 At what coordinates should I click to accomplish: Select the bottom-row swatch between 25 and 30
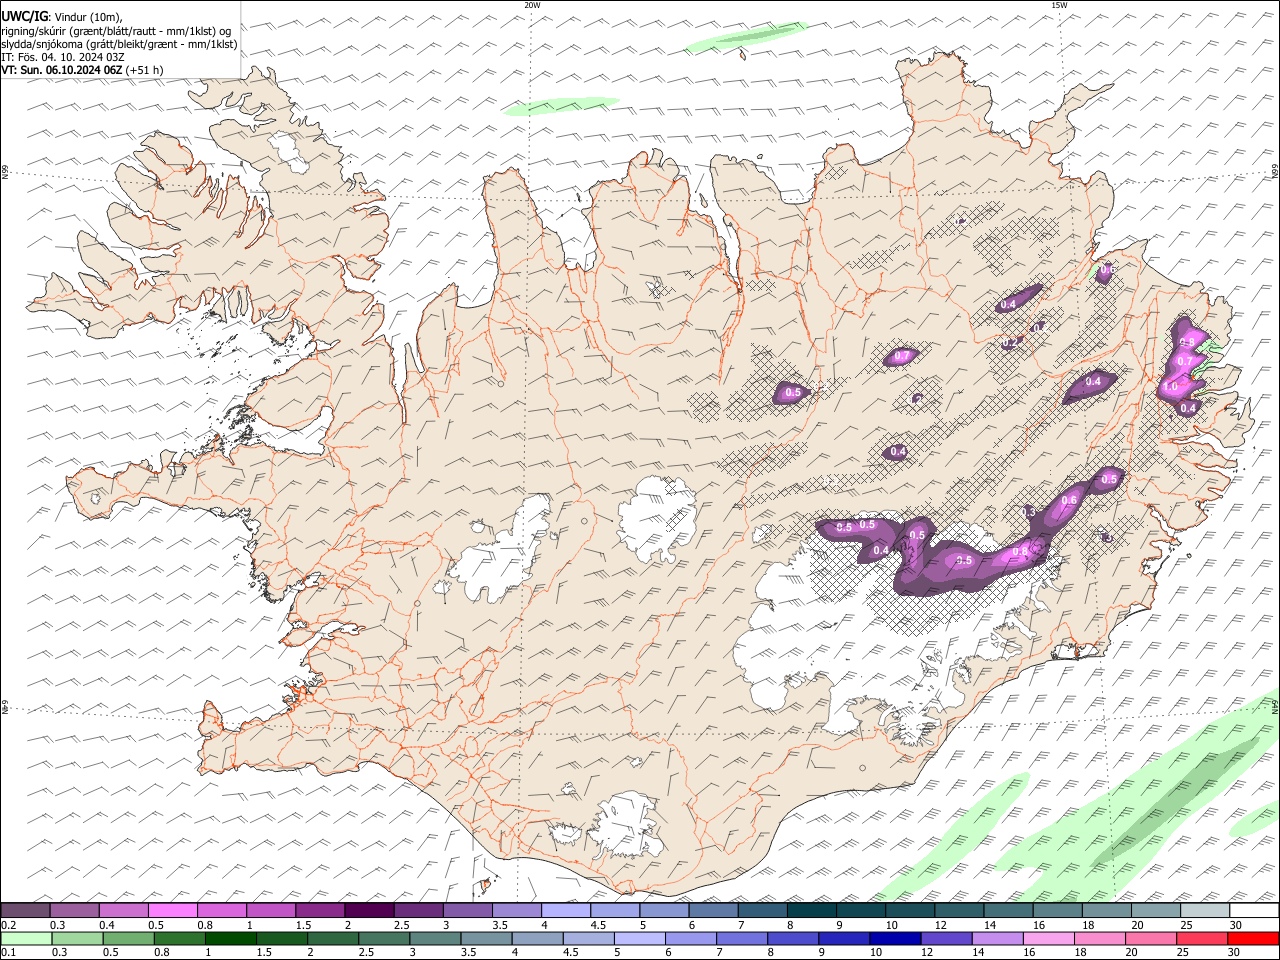coord(1200,939)
